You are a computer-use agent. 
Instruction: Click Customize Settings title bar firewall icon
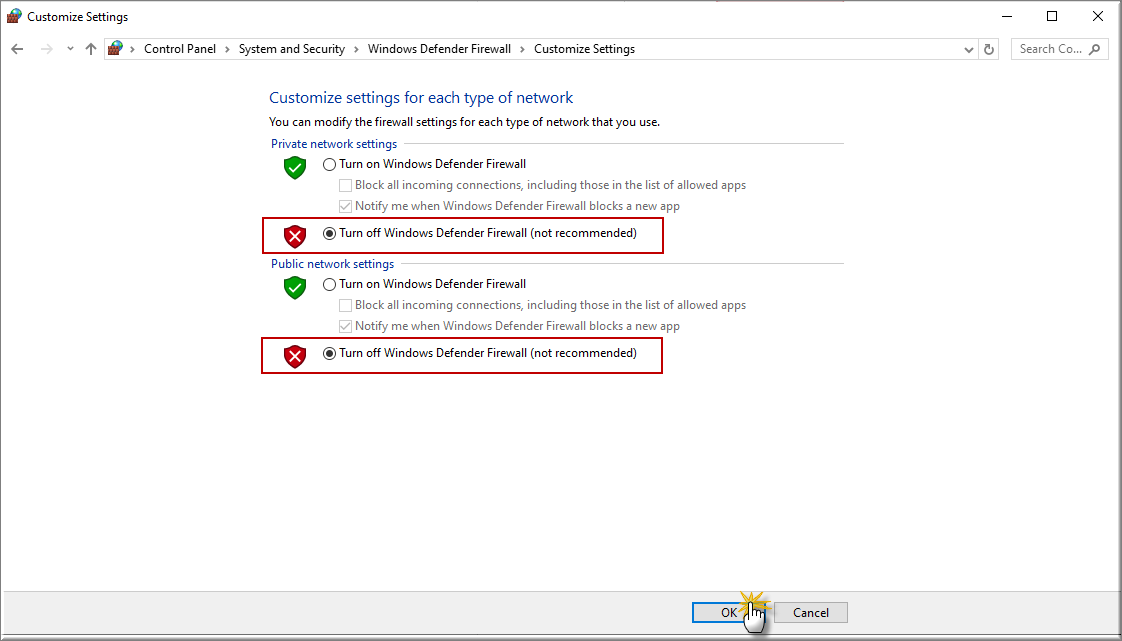tap(14, 16)
